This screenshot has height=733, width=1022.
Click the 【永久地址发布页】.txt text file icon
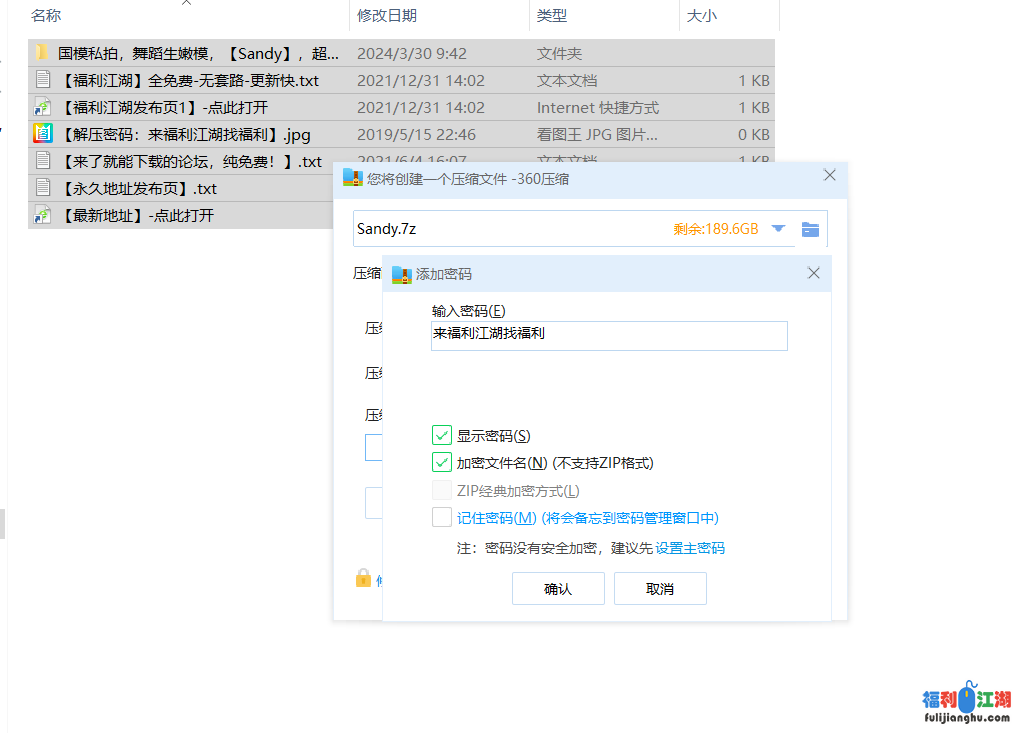42,188
